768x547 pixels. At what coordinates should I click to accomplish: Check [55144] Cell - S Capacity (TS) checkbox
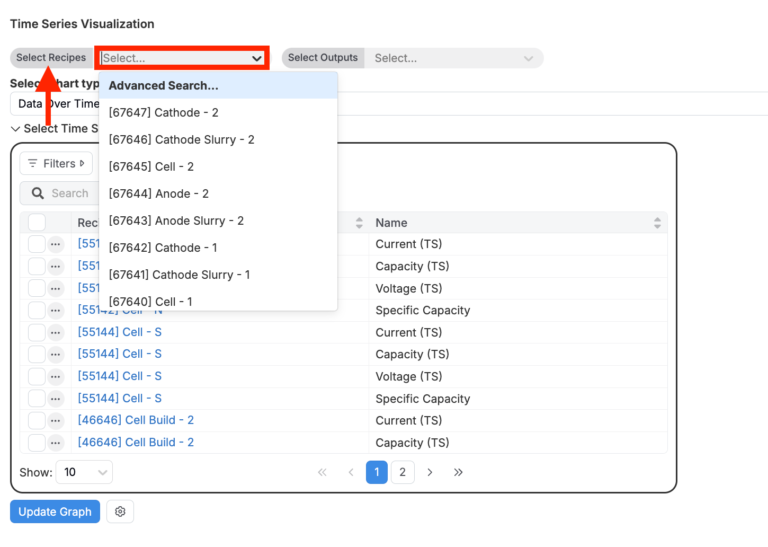click(37, 355)
